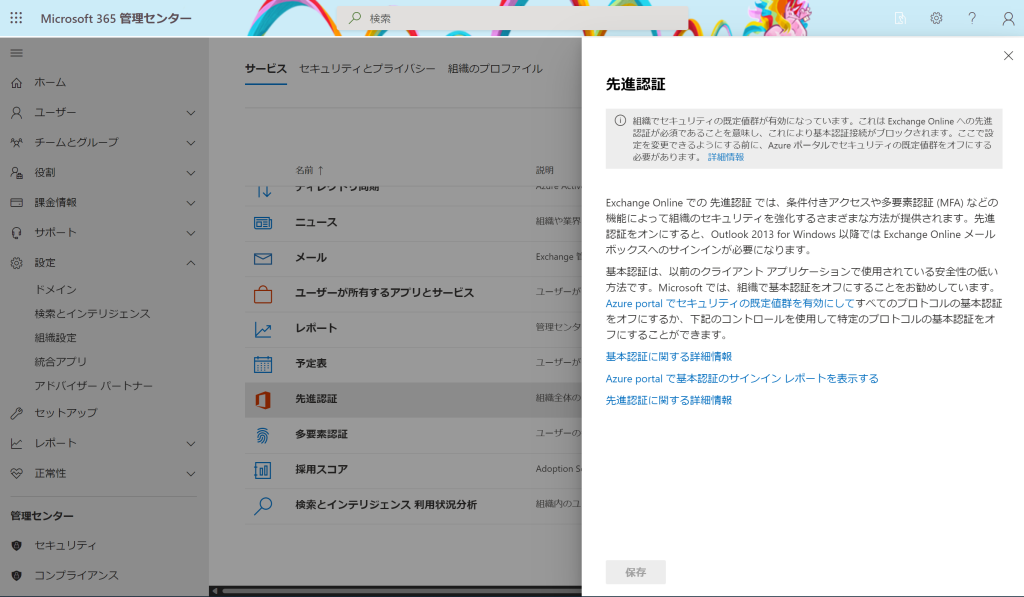Open Azure portal sign-in report link
This screenshot has width=1024, height=597.
click(x=742, y=379)
